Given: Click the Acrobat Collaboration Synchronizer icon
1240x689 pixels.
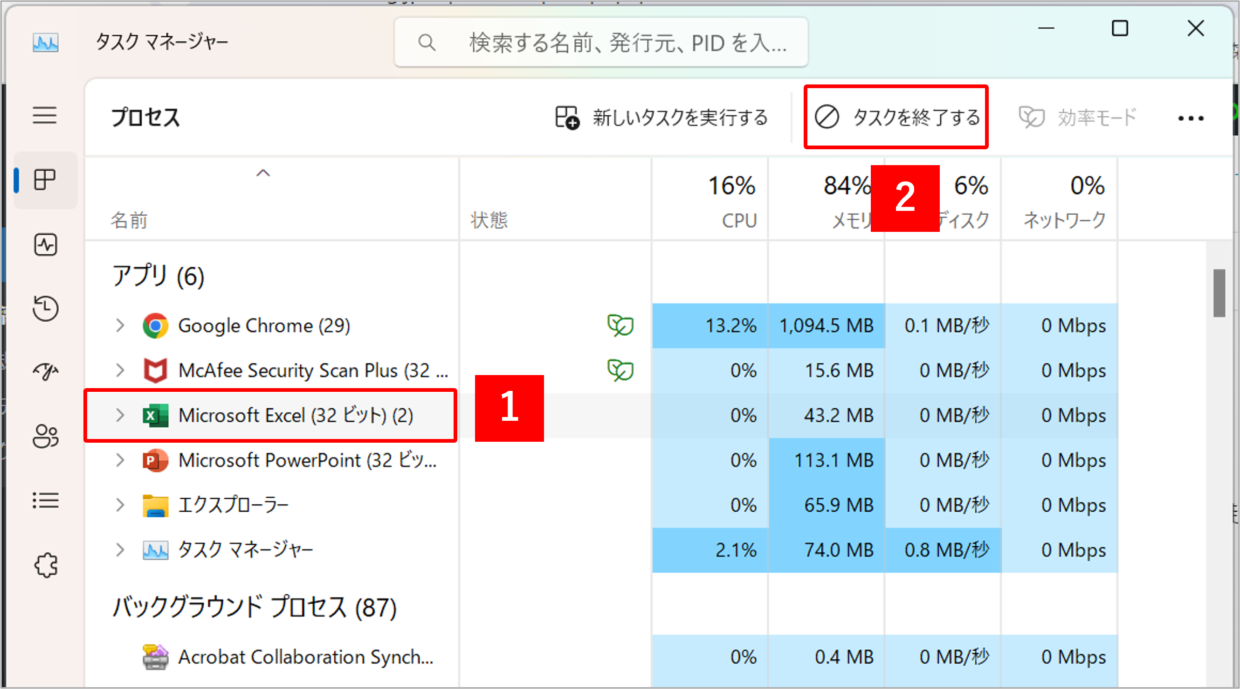Looking at the screenshot, I should point(155,657).
